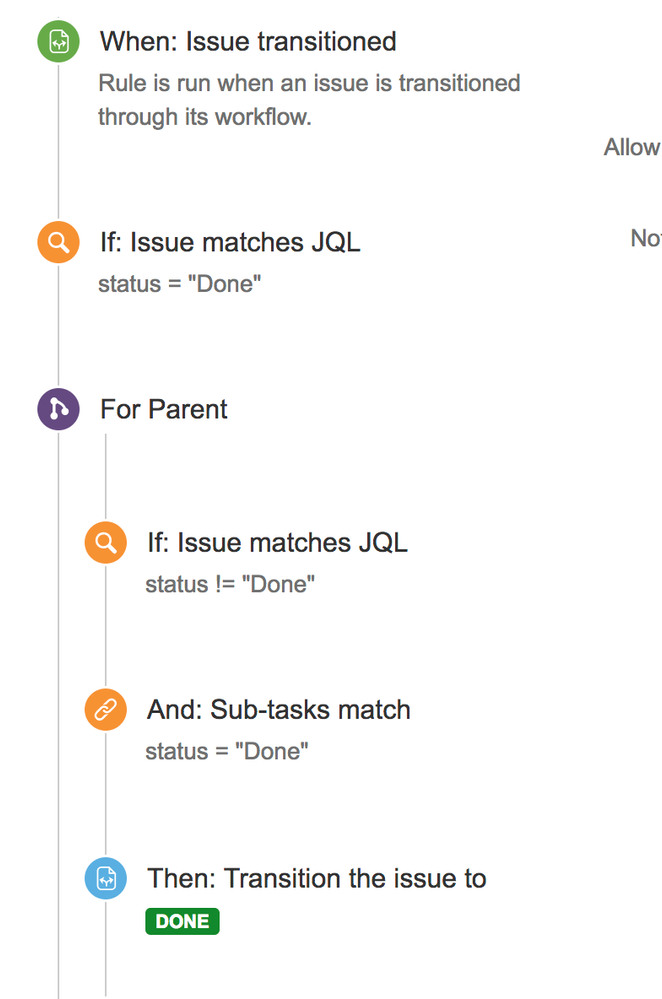The image size is (662, 999).
Task: Open the And: Sub-tasks match condition
Action: pos(279,709)
